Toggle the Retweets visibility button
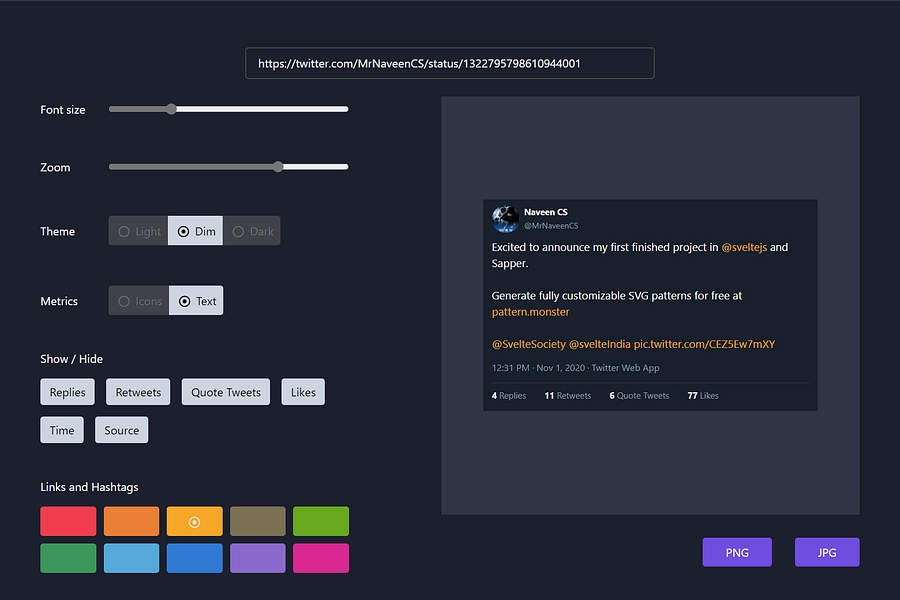900x600 pixels. [x=138, y=392]
